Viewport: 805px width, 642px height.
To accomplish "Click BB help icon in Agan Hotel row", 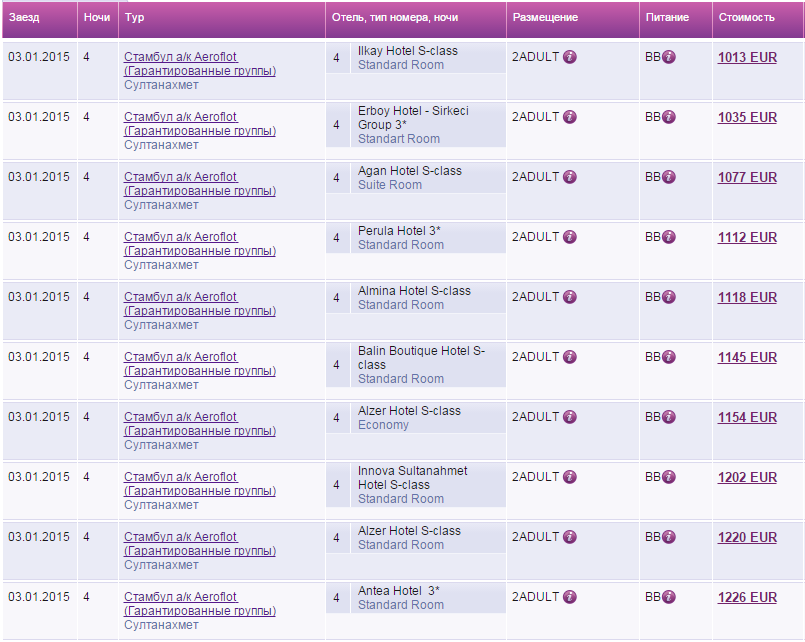I will [669, 177].
